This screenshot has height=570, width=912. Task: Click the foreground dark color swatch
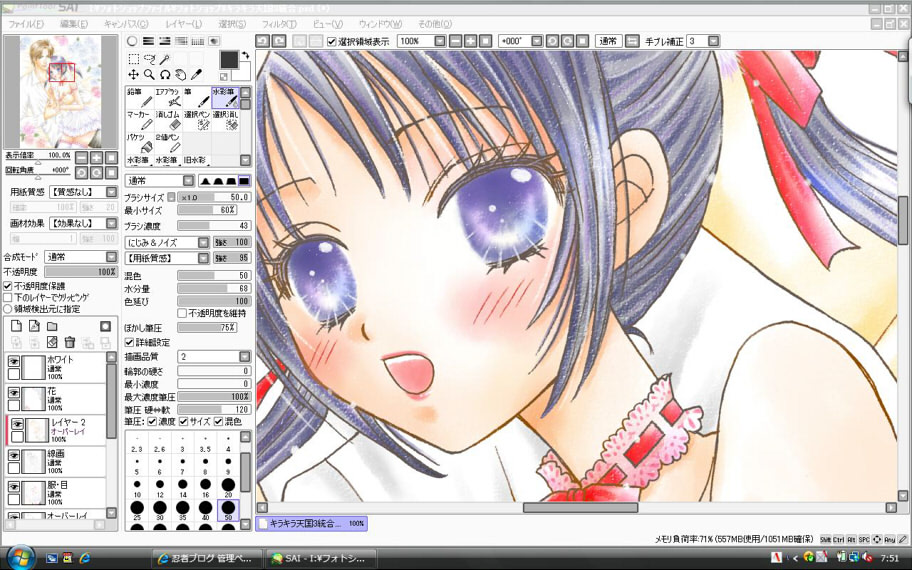[x=229, y=59]
